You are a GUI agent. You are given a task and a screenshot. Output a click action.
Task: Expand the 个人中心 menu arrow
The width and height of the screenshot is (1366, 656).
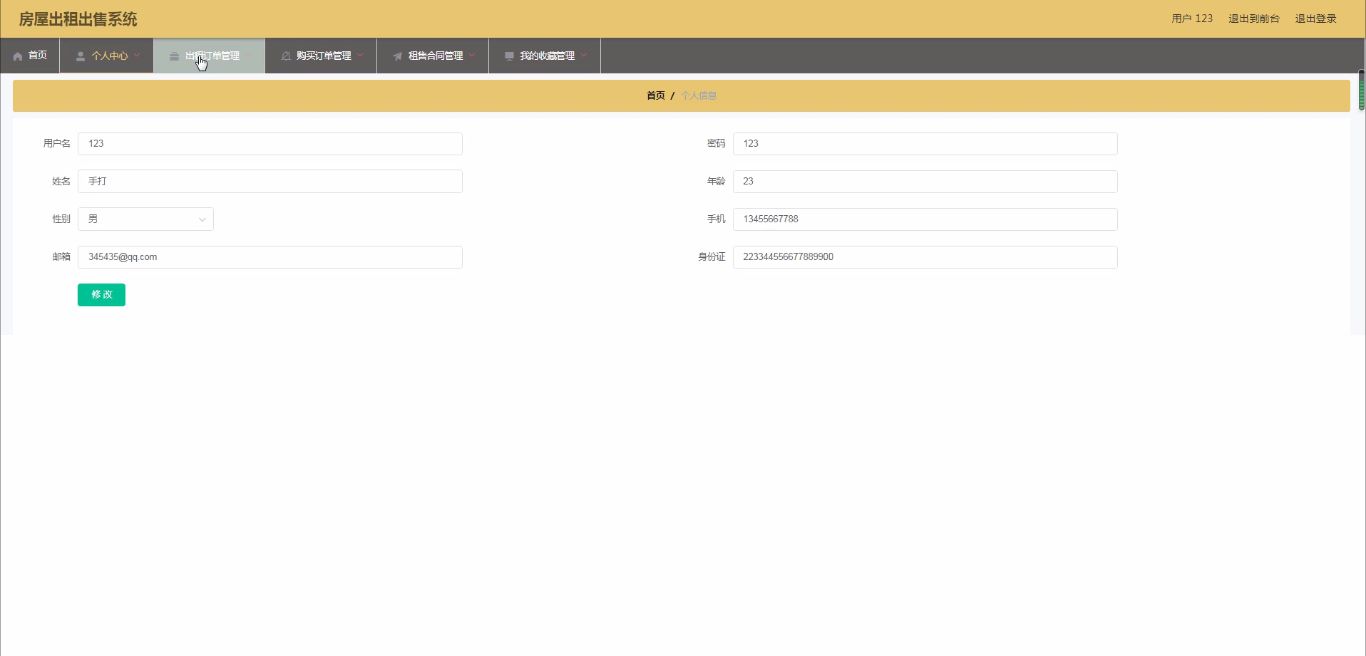pyautogui.click(x=137, y=55)
